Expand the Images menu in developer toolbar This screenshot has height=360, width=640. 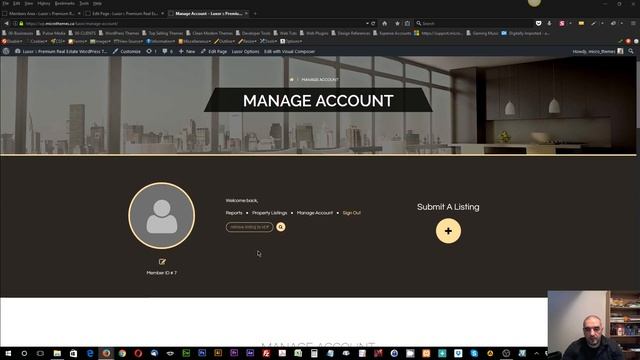point(100,41)
